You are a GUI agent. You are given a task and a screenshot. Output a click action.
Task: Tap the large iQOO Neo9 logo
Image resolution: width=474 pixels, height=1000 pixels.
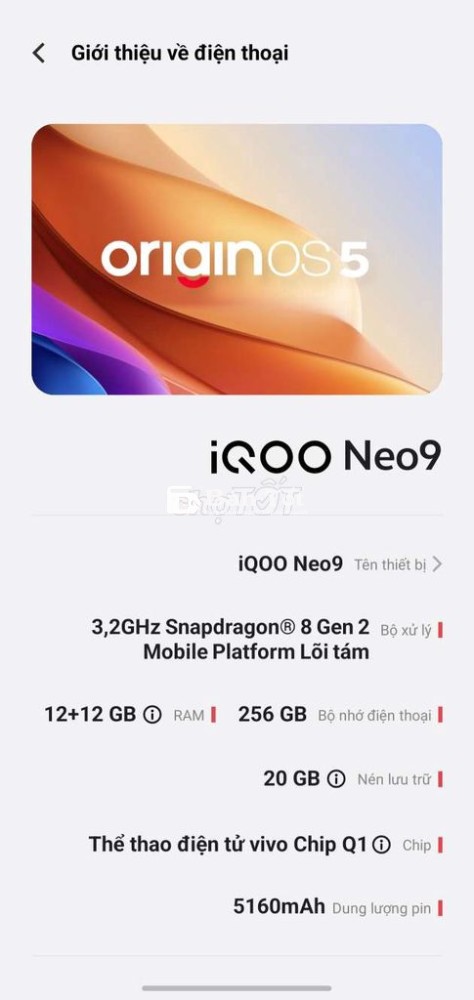[326, 457]
